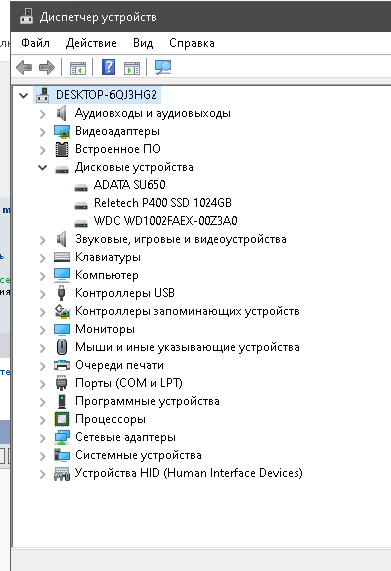
Task: Expand the Мониторы category arrow
Action: coord(43,330)
